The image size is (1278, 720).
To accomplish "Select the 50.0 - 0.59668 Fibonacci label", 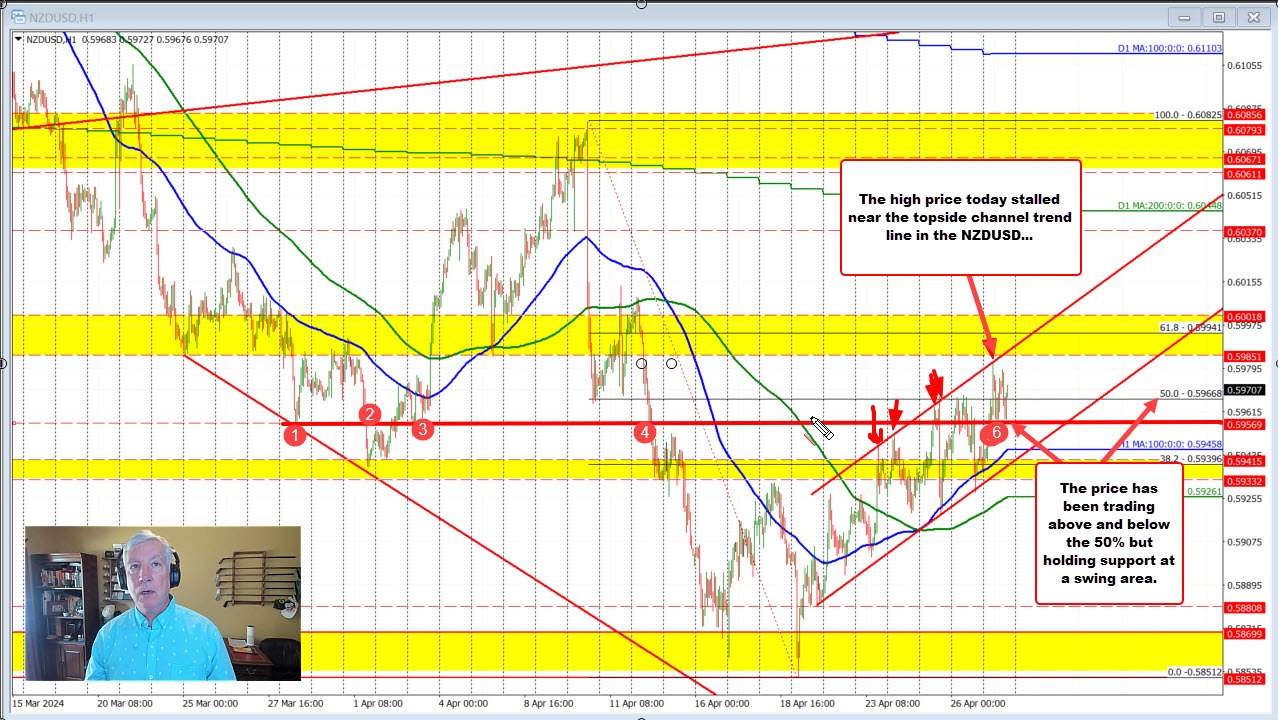I will pyautogui.click(x=1190, y=393).
